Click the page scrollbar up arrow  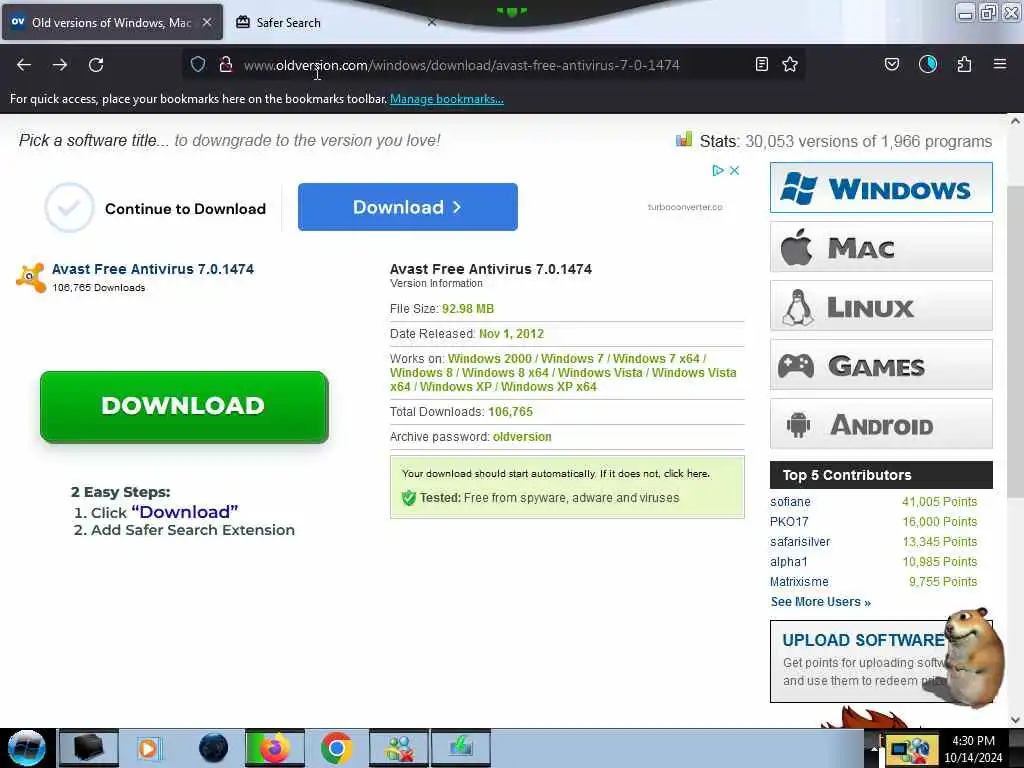click(1015, 121)
